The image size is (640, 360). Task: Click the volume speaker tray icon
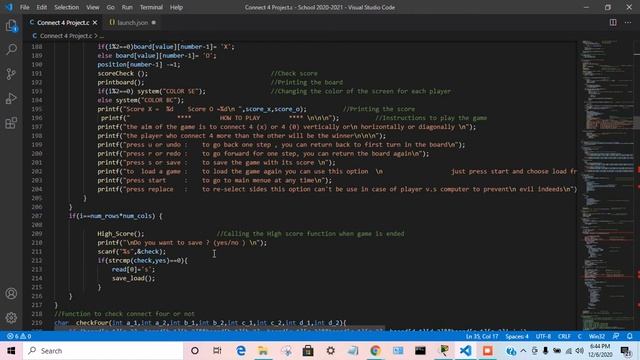pos(579,351)
